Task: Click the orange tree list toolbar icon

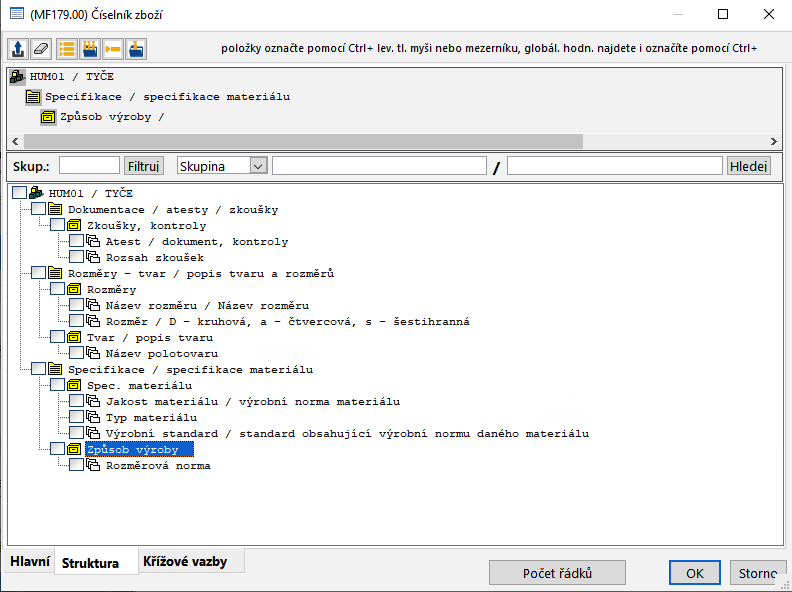Action: tap(67, 49)
